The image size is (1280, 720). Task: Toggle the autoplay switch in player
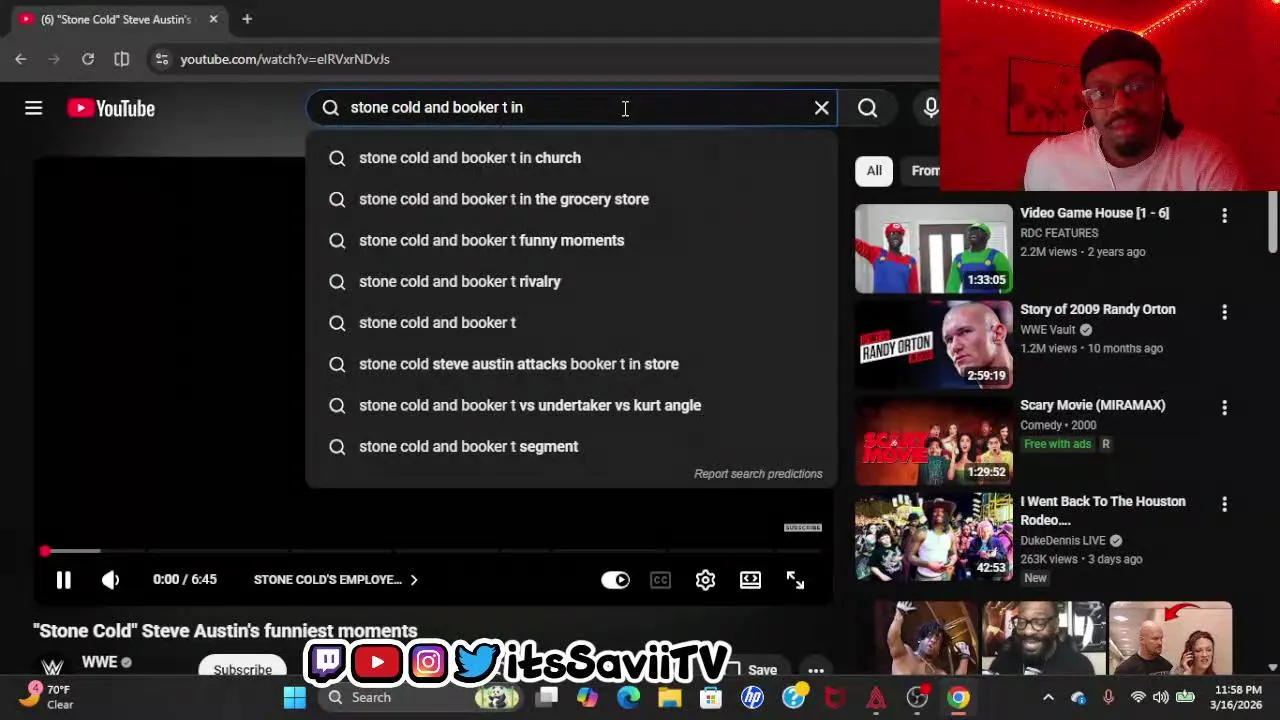[x=615, y=580]
